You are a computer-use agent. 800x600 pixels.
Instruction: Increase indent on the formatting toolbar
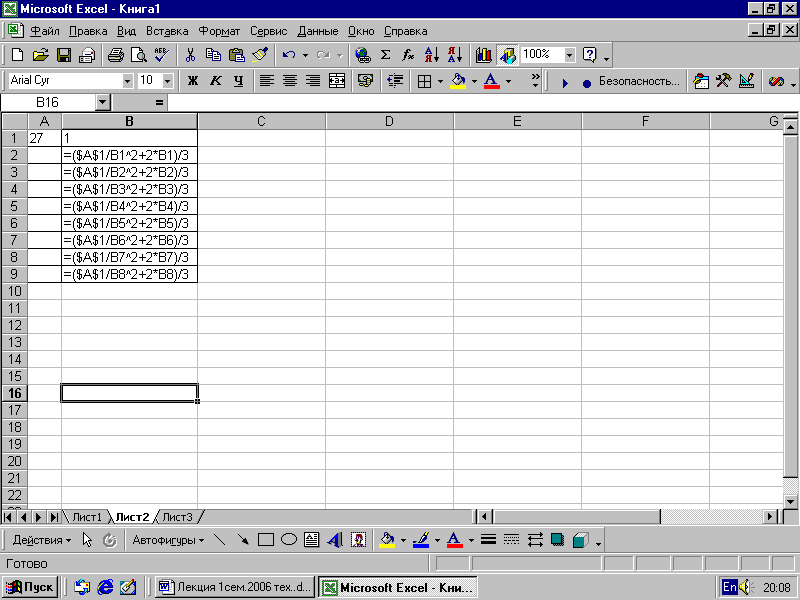click(394, 81)
